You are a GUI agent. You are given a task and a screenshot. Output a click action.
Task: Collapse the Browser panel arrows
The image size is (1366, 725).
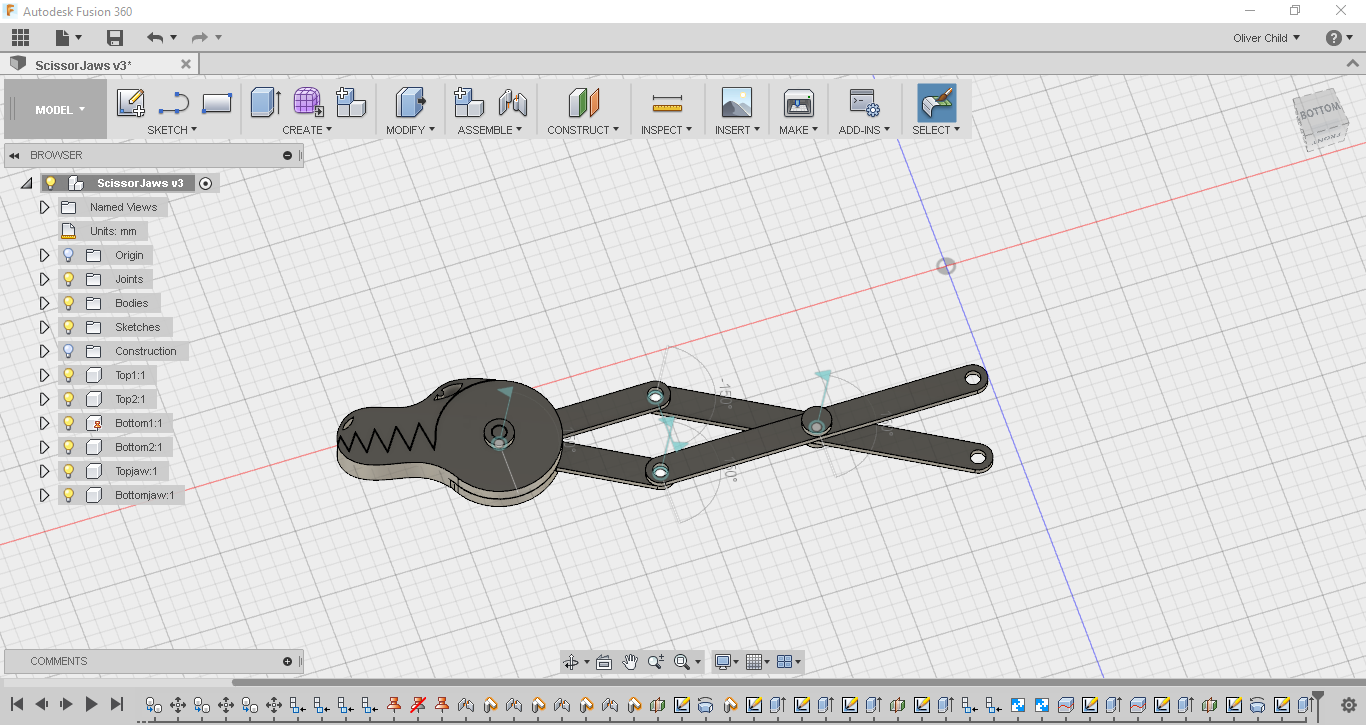click(x=15, y=155)
